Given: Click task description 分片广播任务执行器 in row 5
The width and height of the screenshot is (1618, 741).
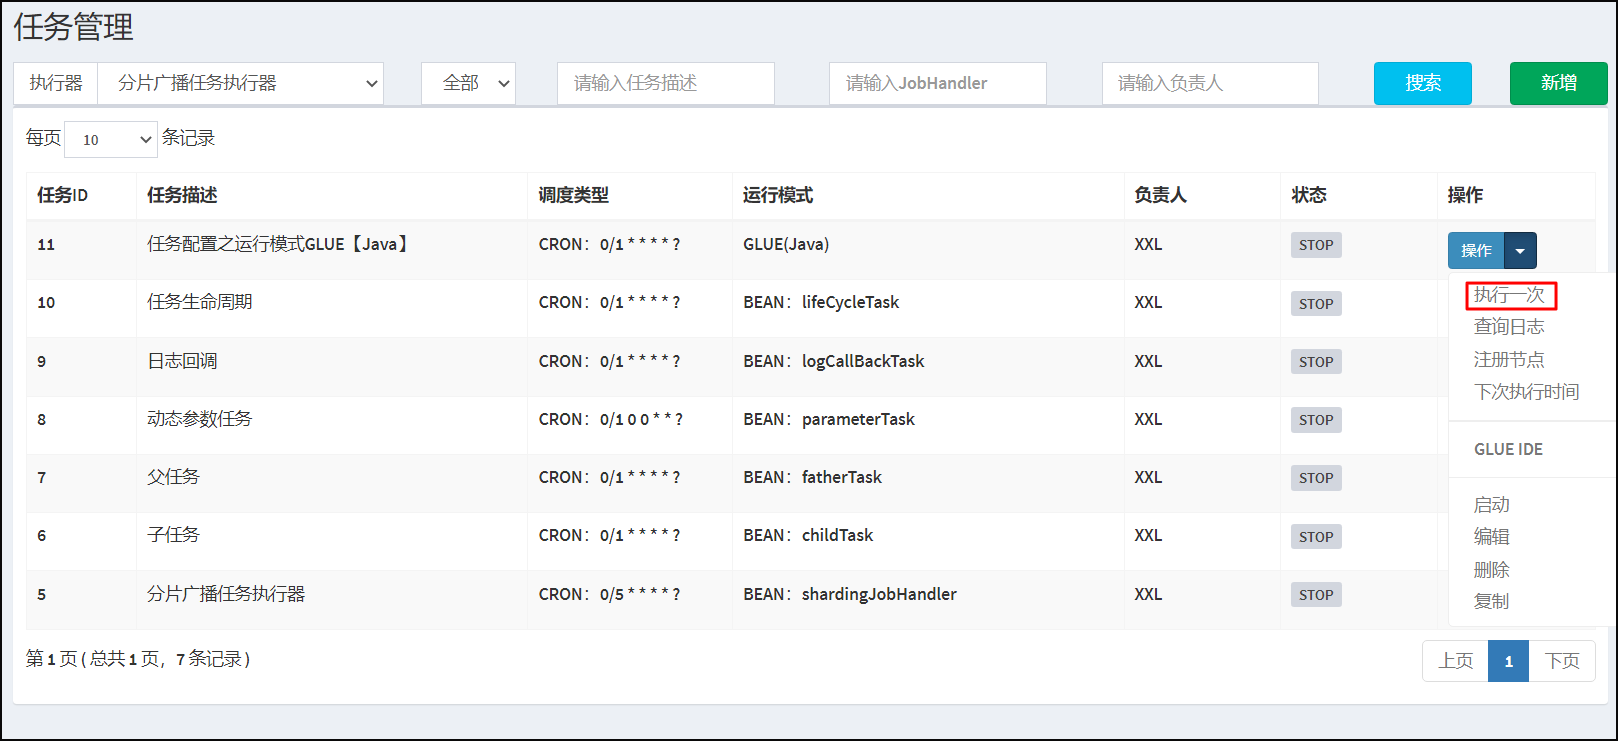Looking at the screenshot, I should (x=226, y=594).
